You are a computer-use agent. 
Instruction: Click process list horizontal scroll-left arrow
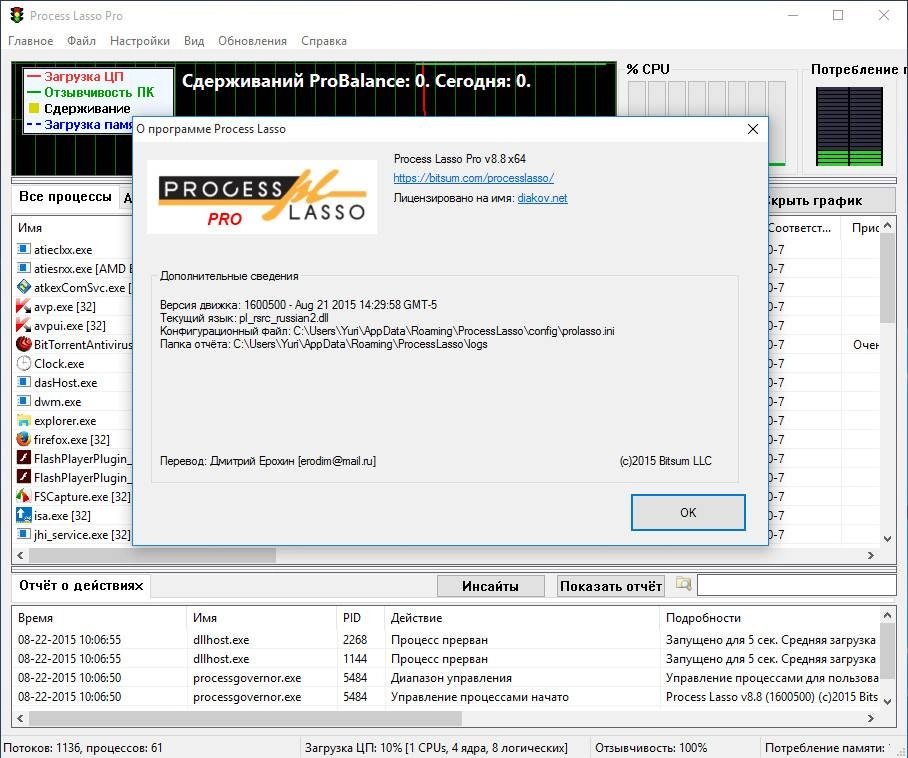[20, 555]
